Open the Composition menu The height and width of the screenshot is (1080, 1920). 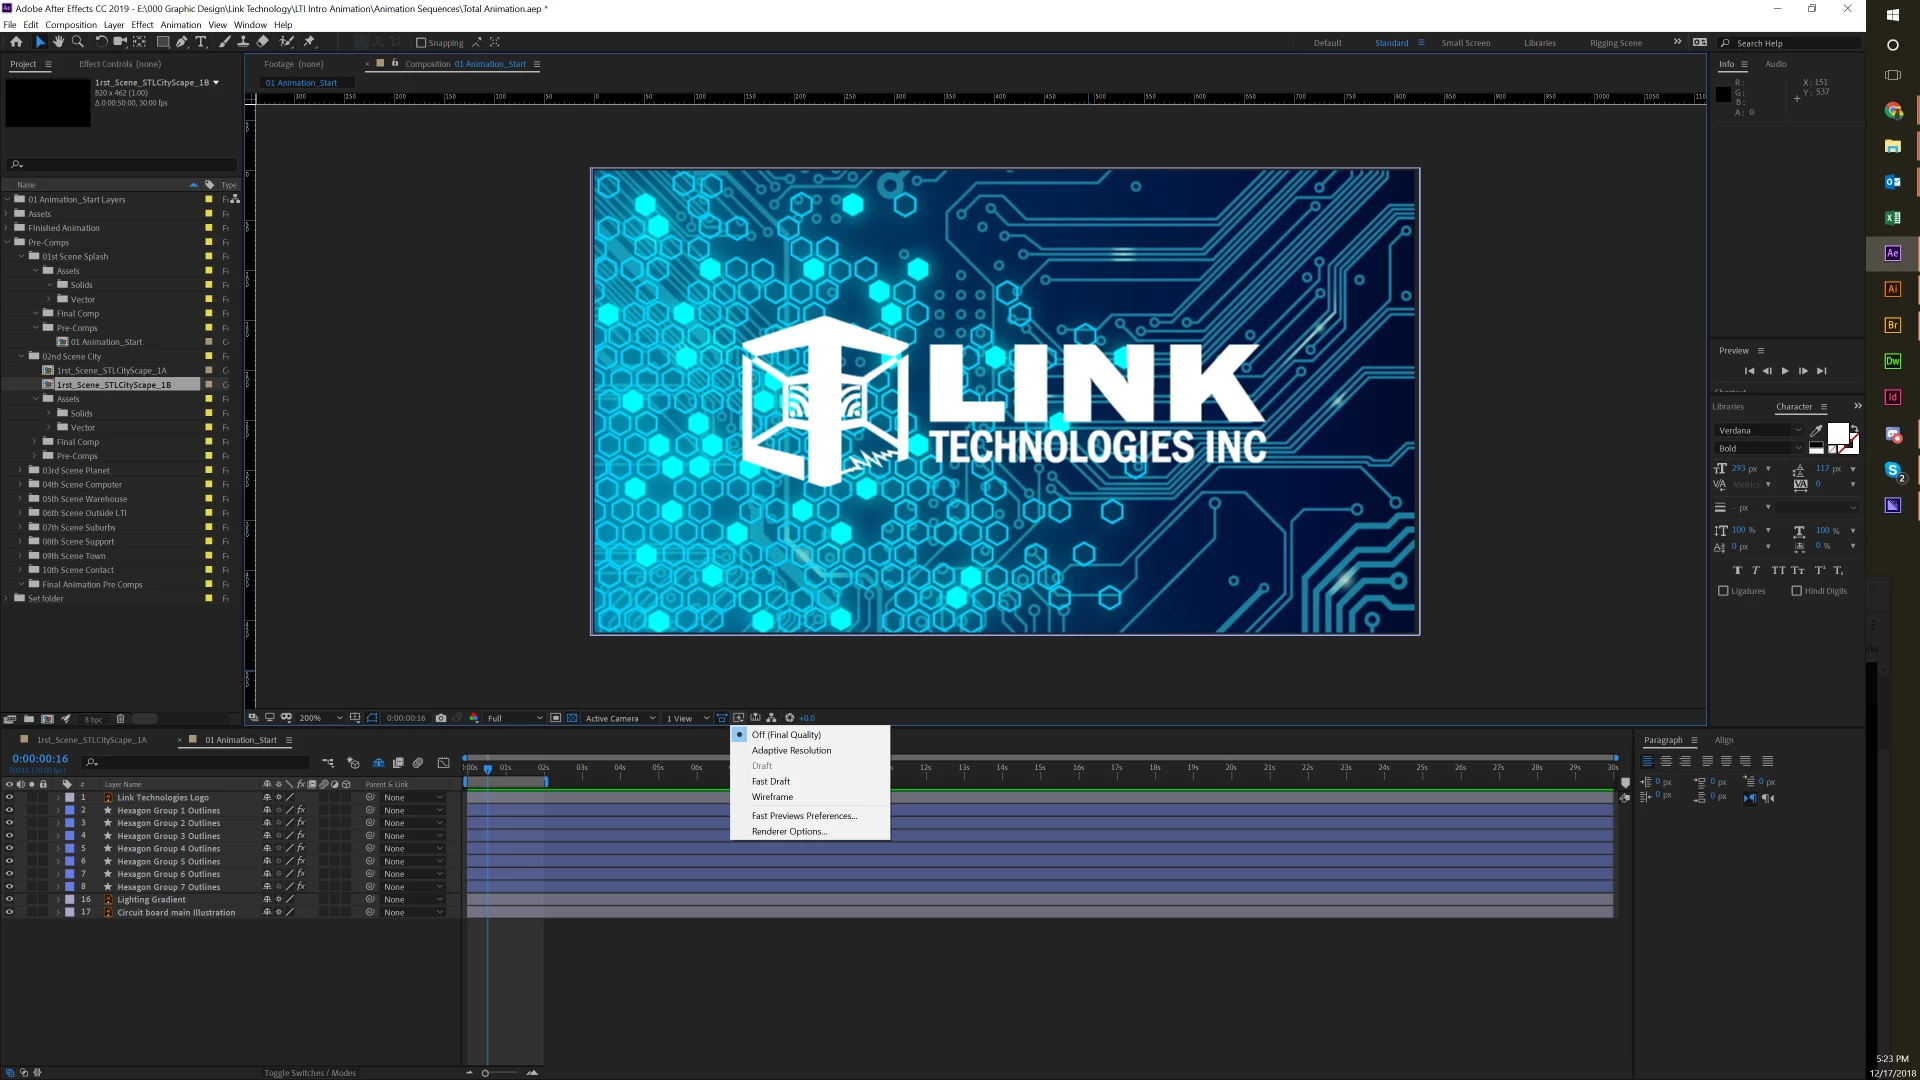[x=71, y=25]
